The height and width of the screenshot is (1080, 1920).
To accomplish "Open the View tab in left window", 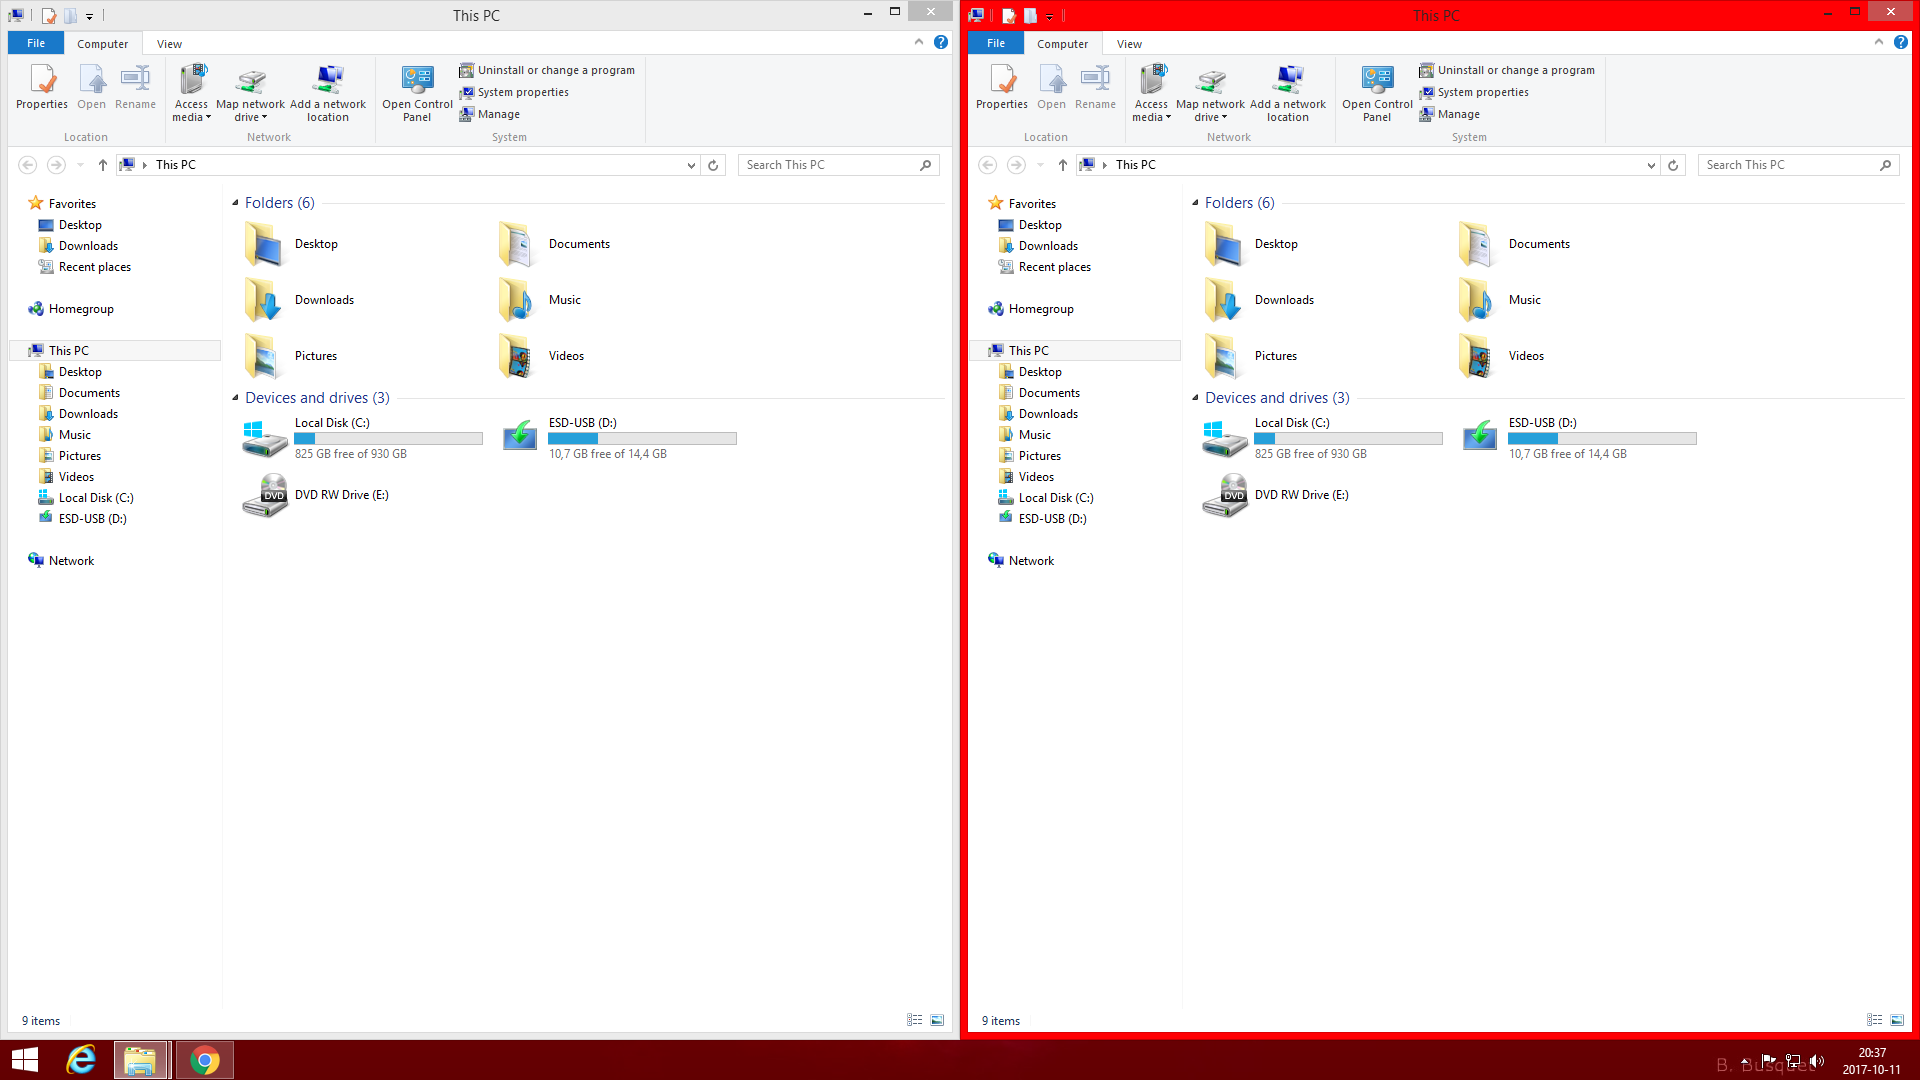I will point(169,44).
